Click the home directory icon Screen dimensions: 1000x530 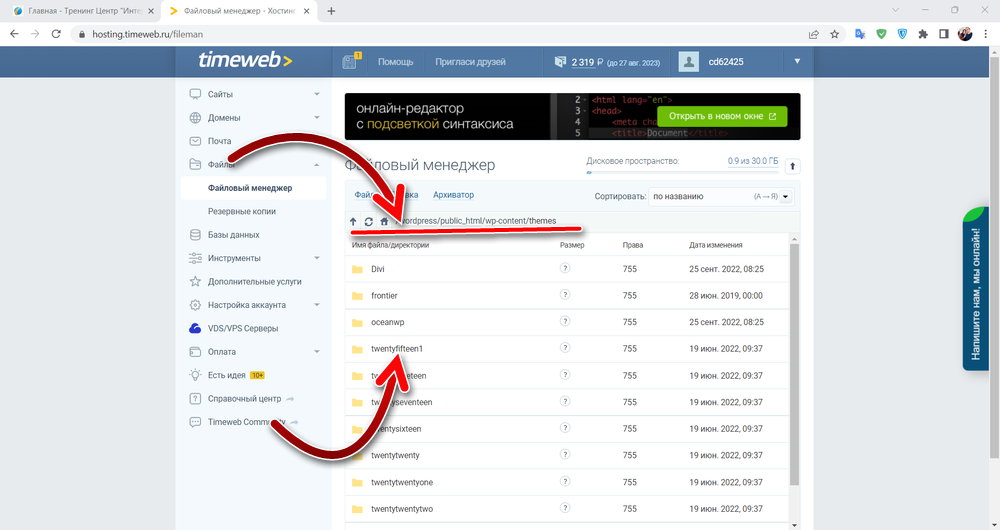tap(384, 221)
